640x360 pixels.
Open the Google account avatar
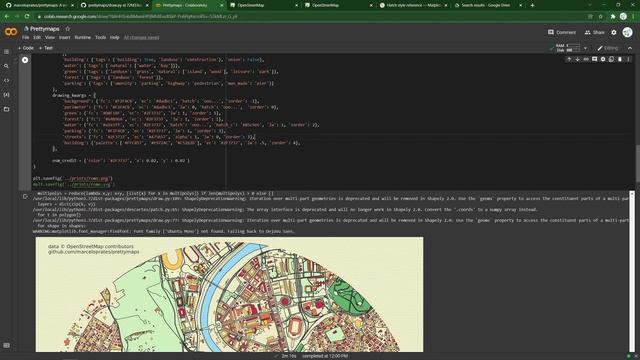627,32
